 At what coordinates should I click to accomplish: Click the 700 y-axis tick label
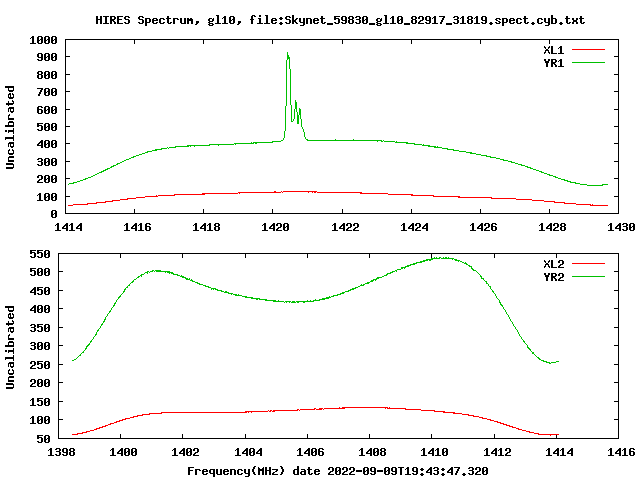(x=47, y=92)
